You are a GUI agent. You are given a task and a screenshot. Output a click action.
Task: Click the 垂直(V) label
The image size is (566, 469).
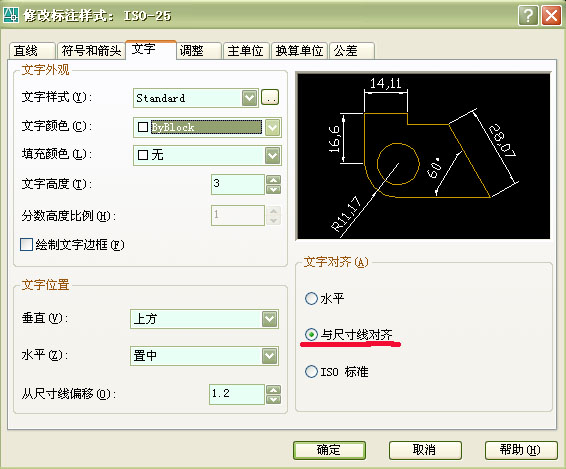[45, 318]
